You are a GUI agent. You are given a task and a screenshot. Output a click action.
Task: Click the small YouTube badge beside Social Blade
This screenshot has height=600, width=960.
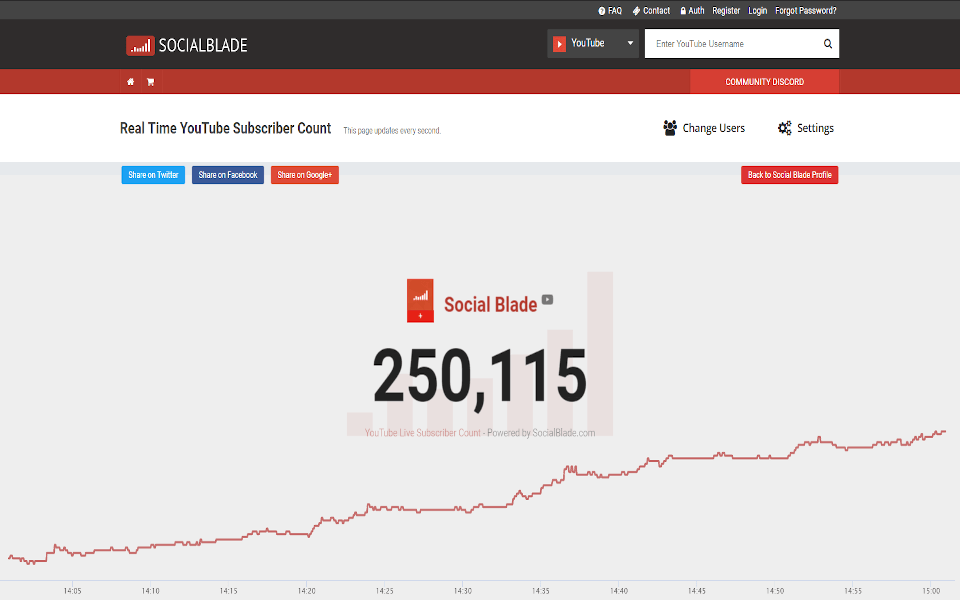pos(547,299)
